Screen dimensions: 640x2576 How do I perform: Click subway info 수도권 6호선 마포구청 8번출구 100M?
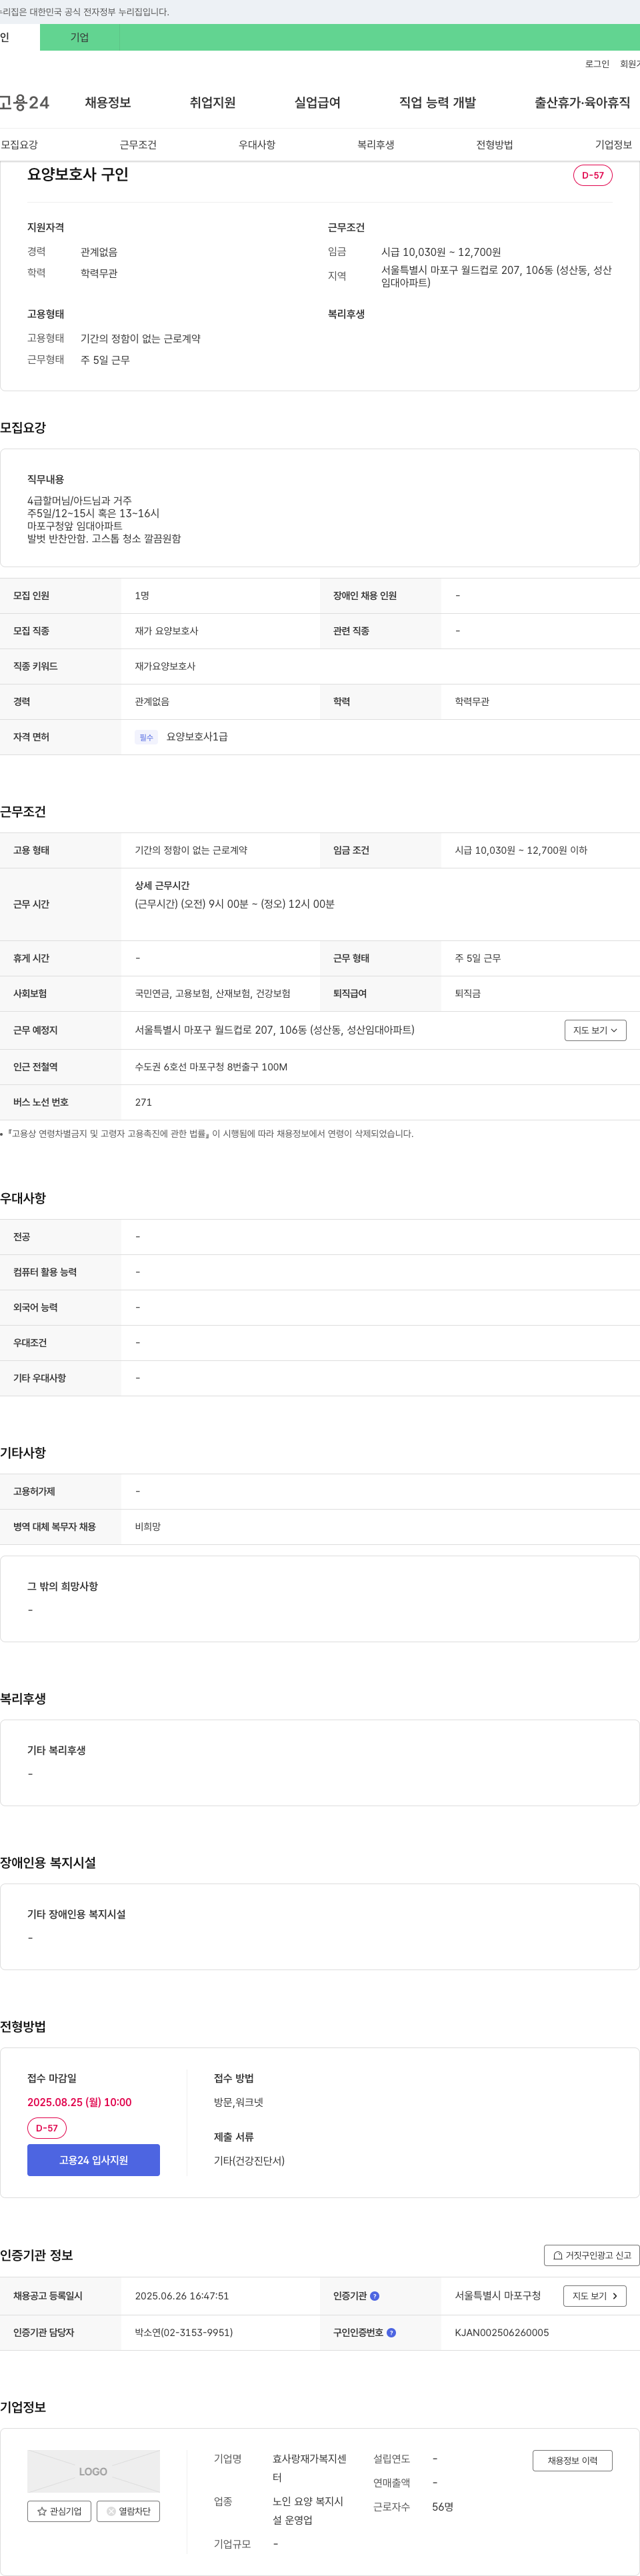pos(211,1067)
